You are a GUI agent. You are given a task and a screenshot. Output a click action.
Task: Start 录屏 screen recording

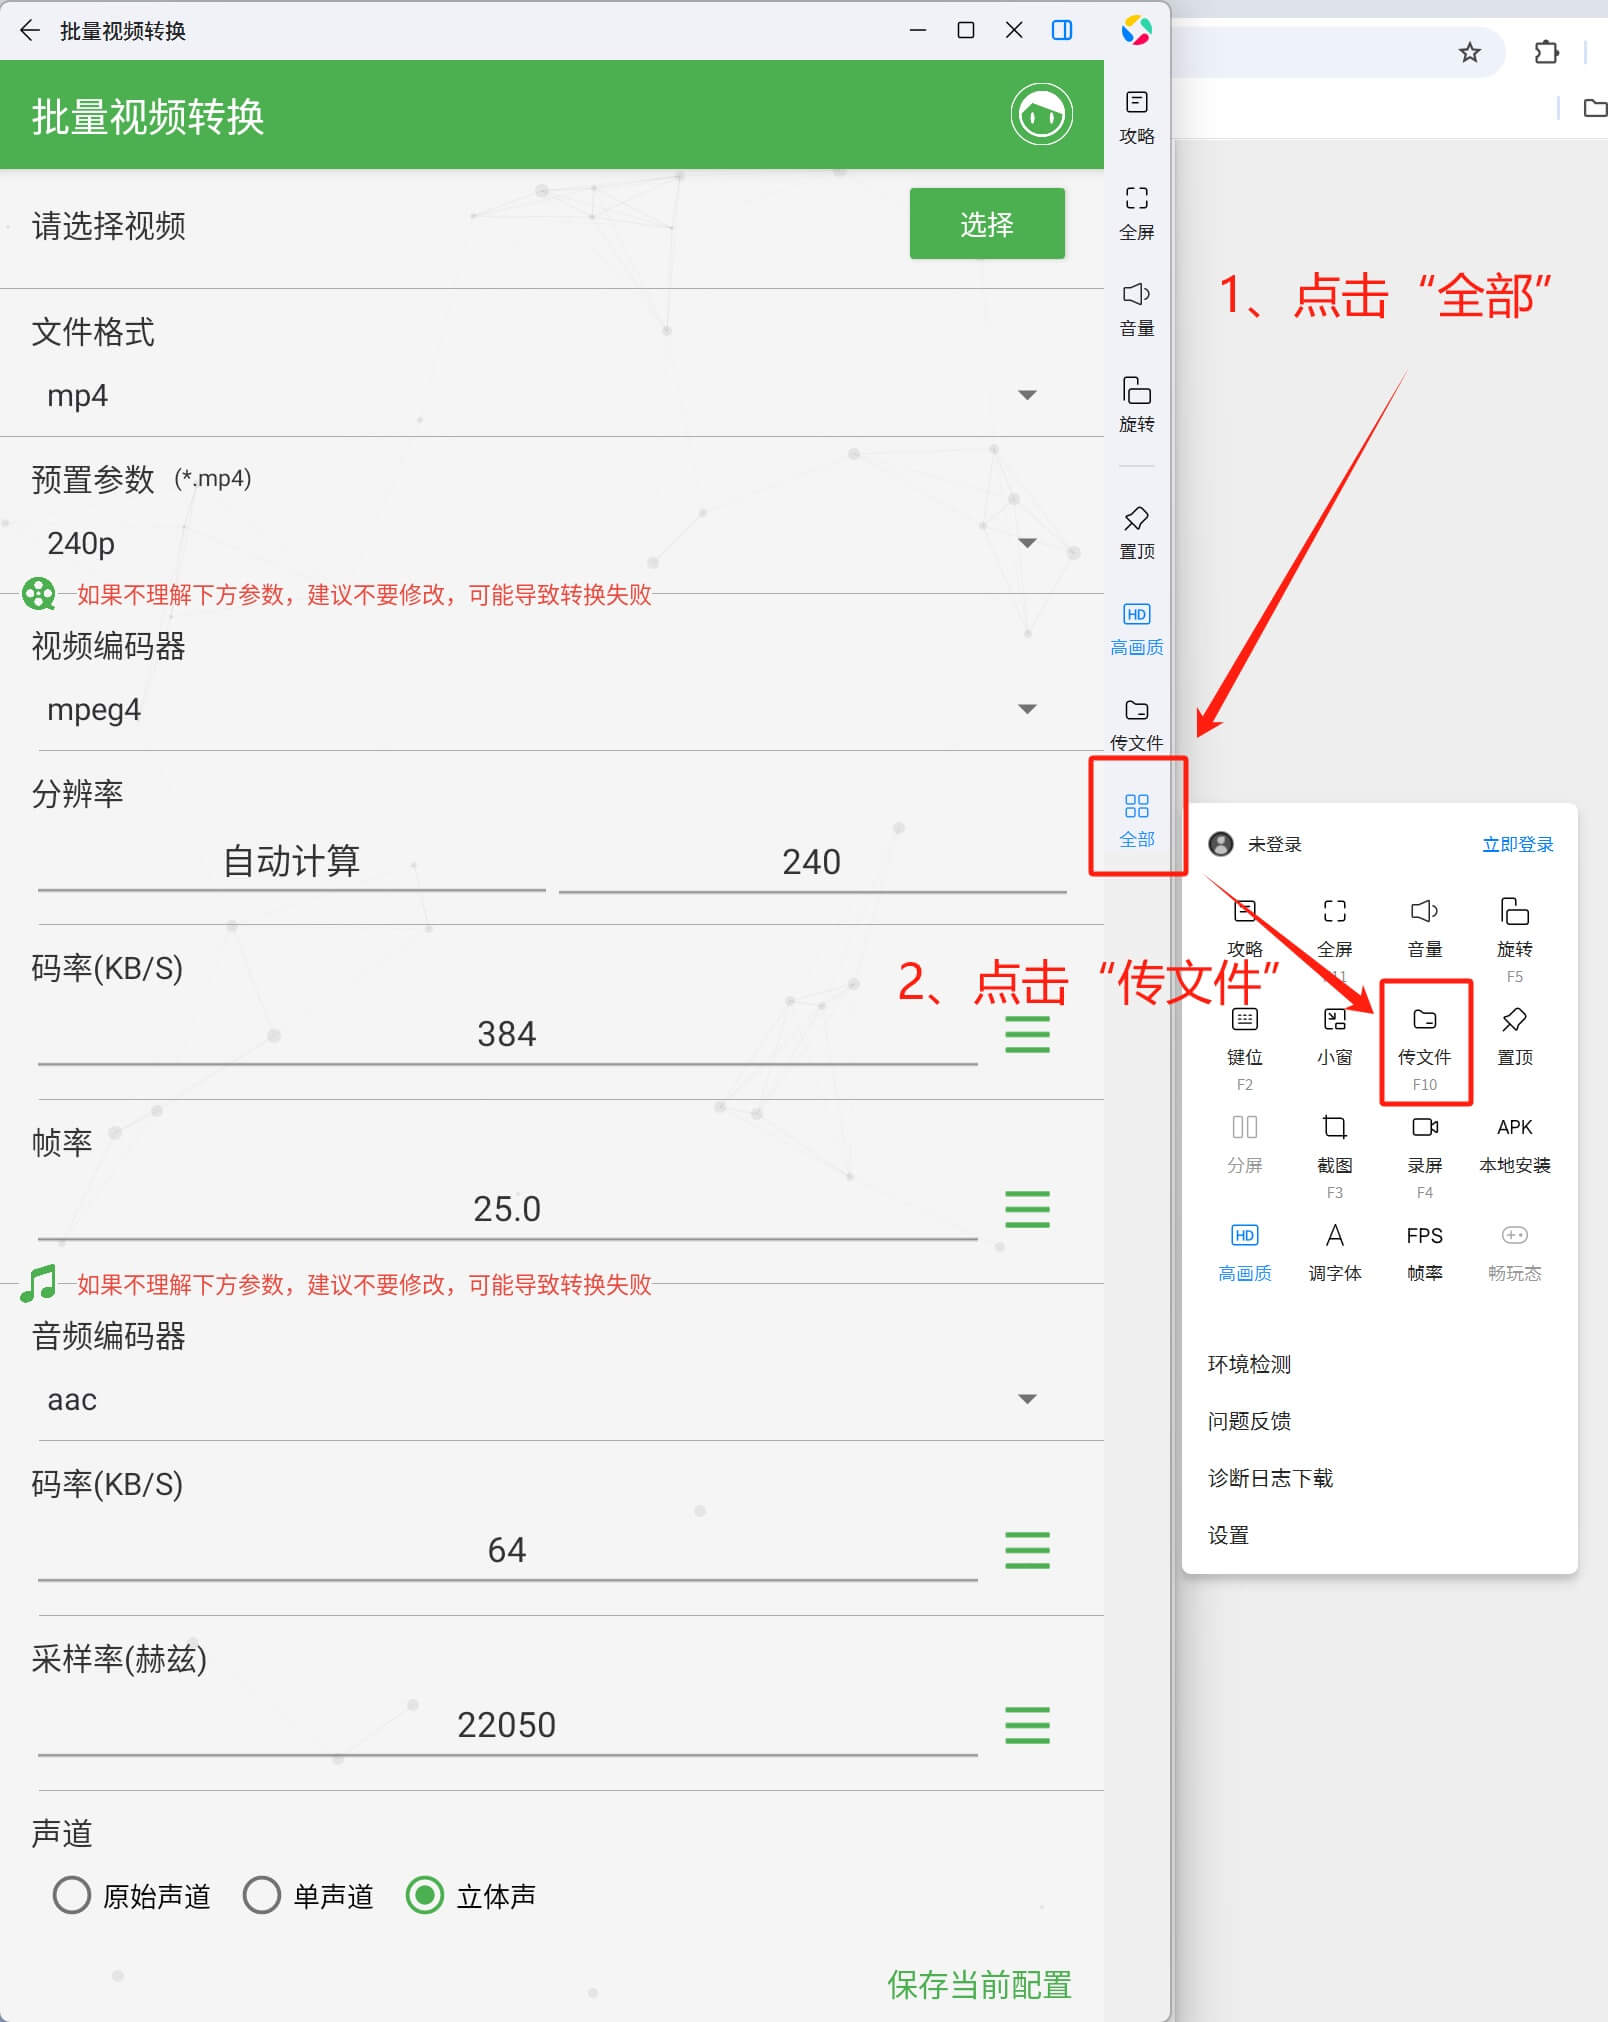click(x=1424, y=1142)
